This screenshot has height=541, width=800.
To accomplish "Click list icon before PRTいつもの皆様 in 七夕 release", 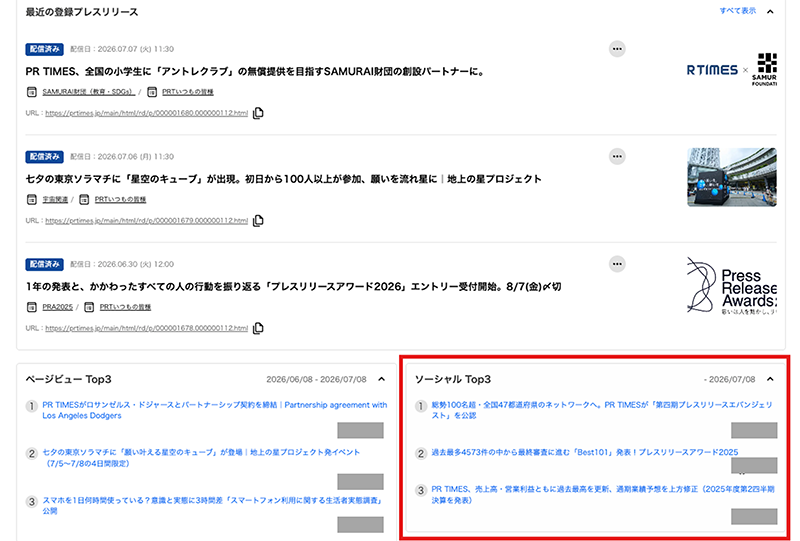I will click(84, 199).
